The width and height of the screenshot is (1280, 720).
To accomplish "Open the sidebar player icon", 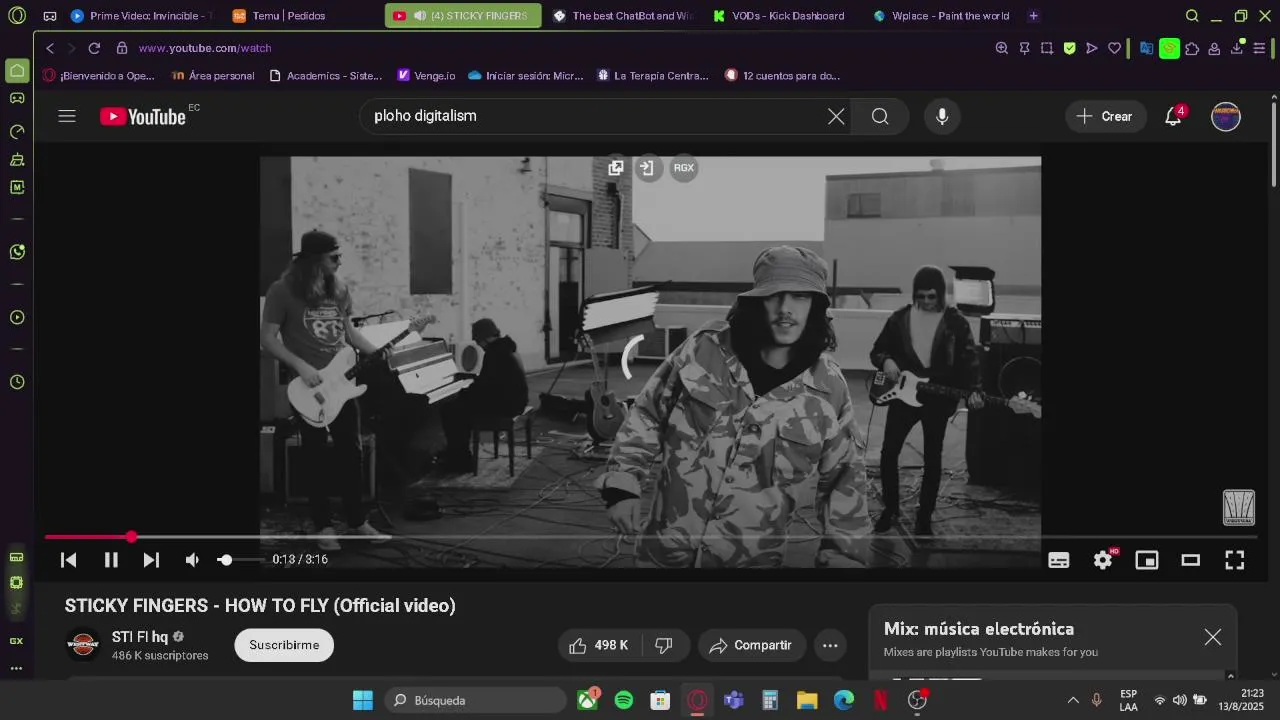I will click(x=17, y=318).
